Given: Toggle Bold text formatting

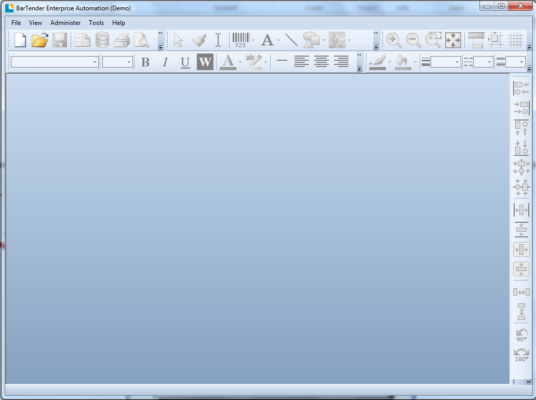Looking at the screenshot, I should click(x=146, y=62).
